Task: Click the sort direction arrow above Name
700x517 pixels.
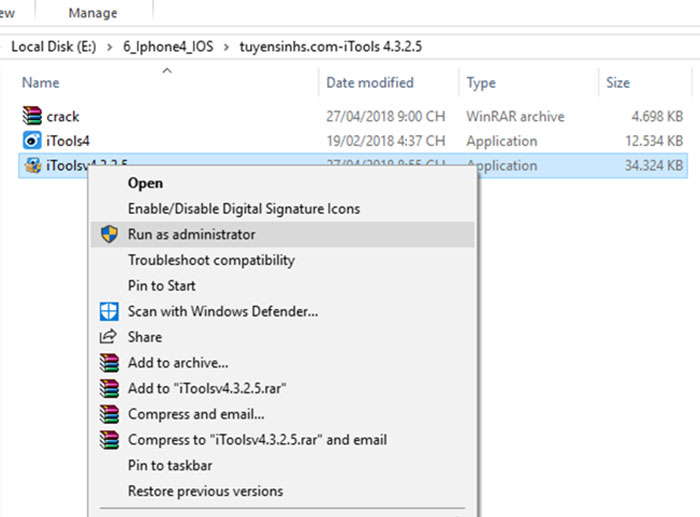Action: click(x=167, y=70)
